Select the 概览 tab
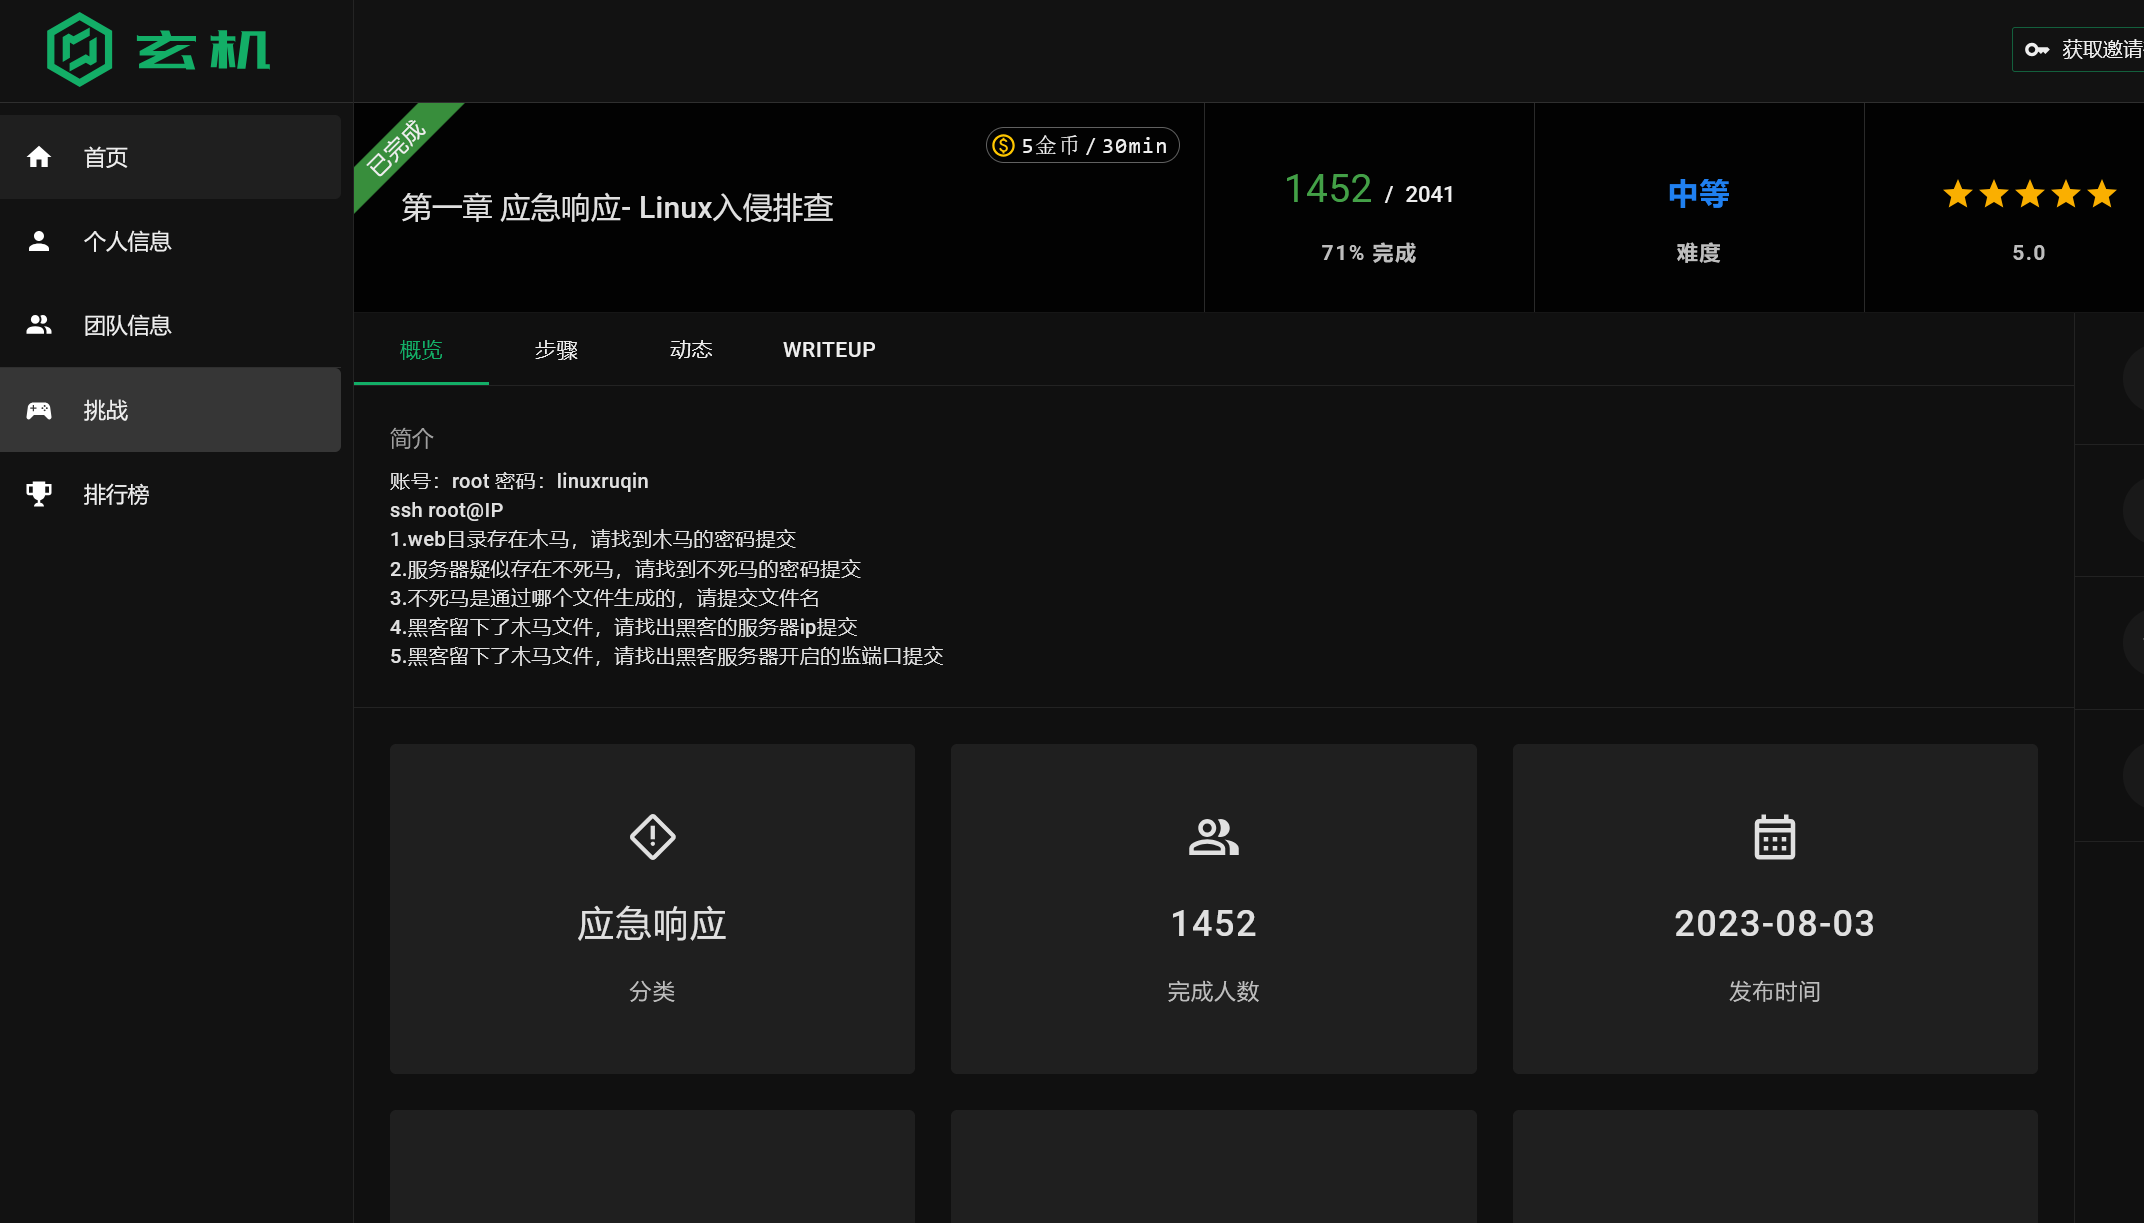 point(421,350)
